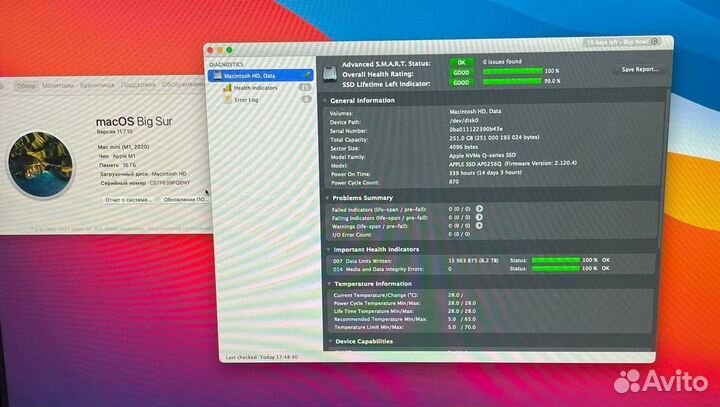
Task: Click the 99.0 % lifetime value
Action: tap(552, 81)
